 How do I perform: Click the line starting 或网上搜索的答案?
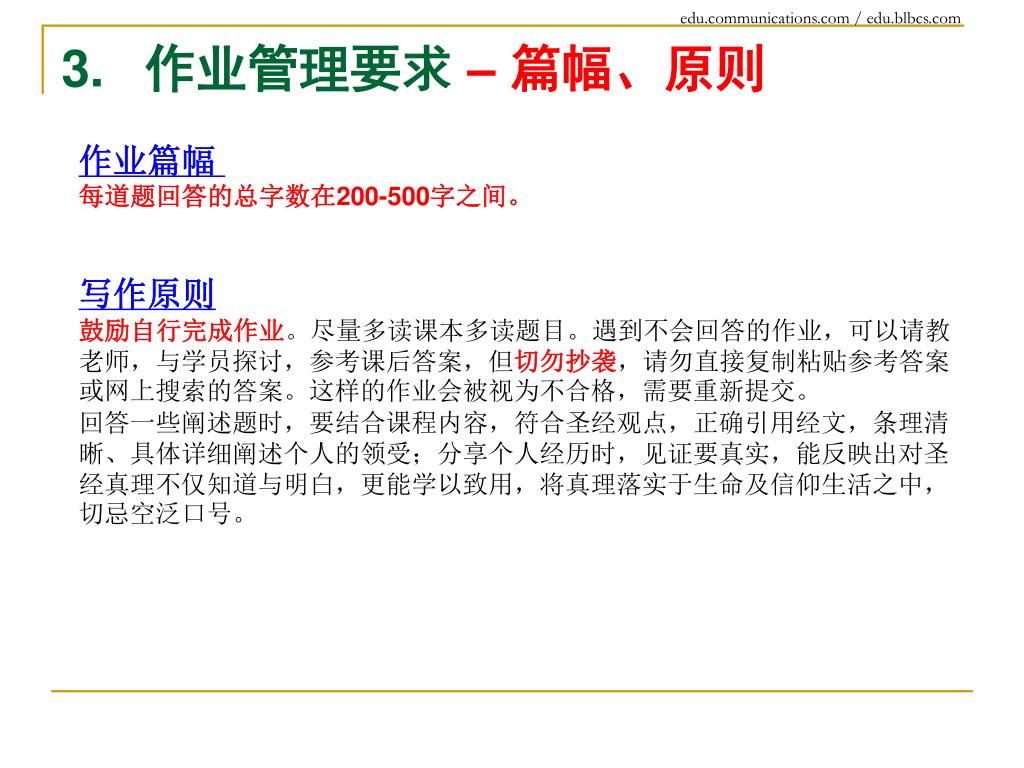(444, 391)
